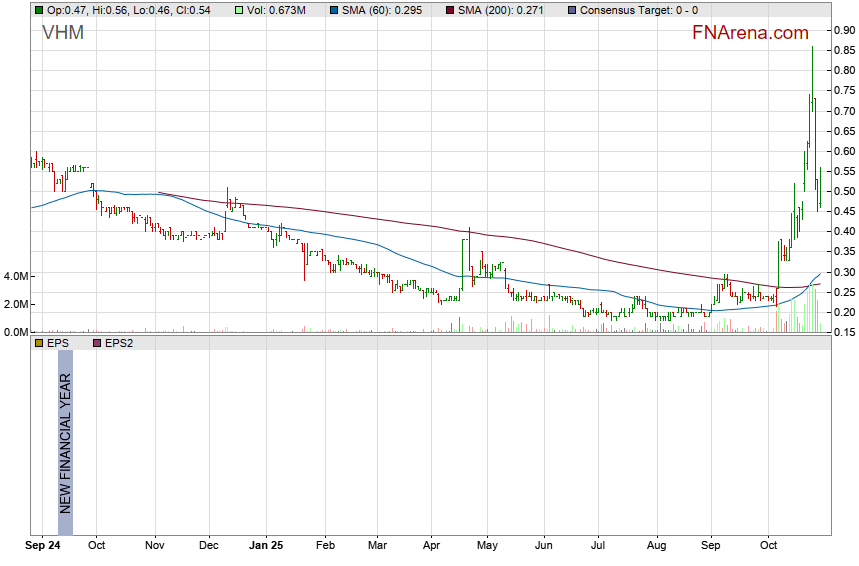Click the 4.0M volume axis label
859x566 pixels.
tap(15, 276)
